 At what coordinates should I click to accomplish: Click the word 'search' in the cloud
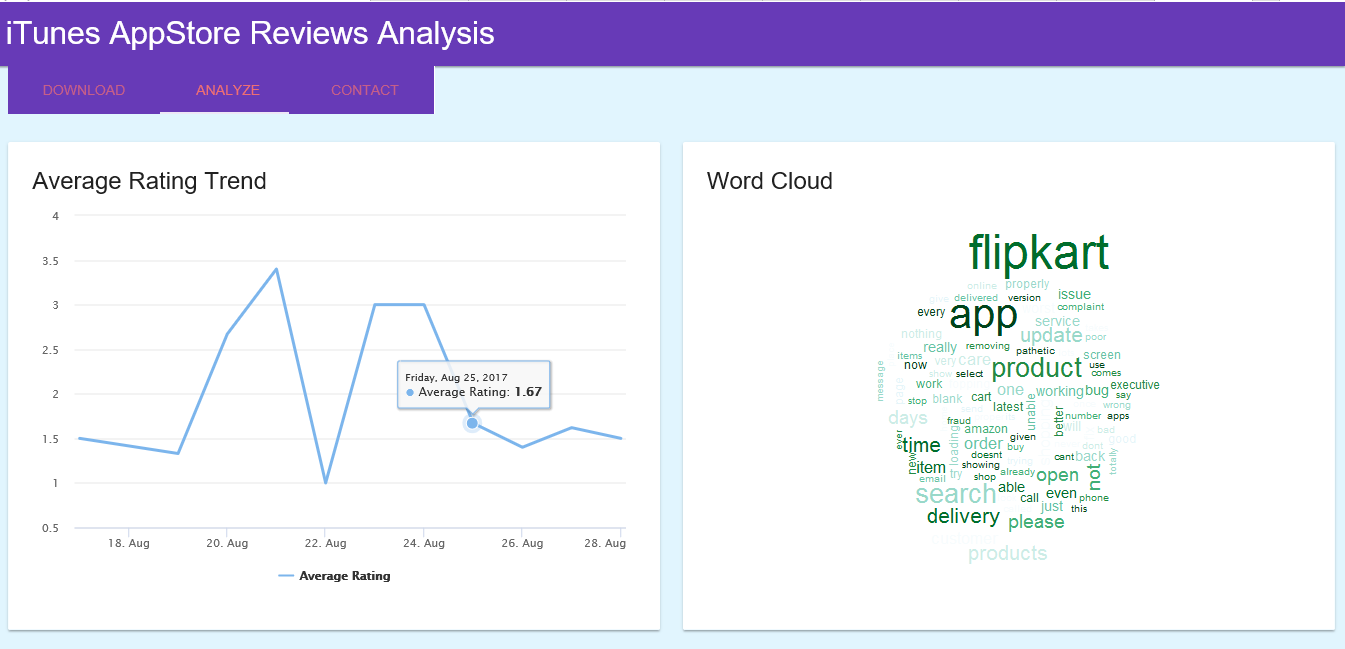[956, 493]
